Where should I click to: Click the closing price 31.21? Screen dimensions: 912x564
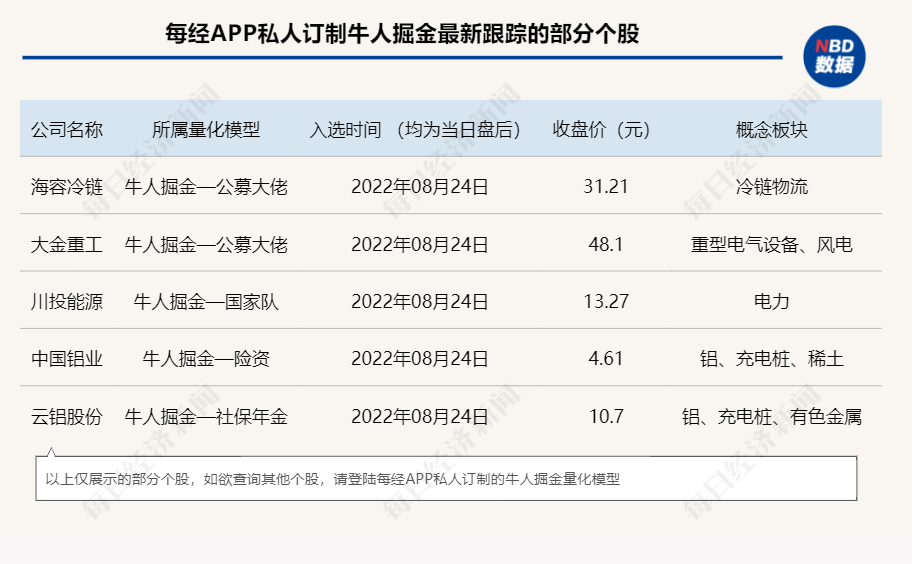[605, 187]
